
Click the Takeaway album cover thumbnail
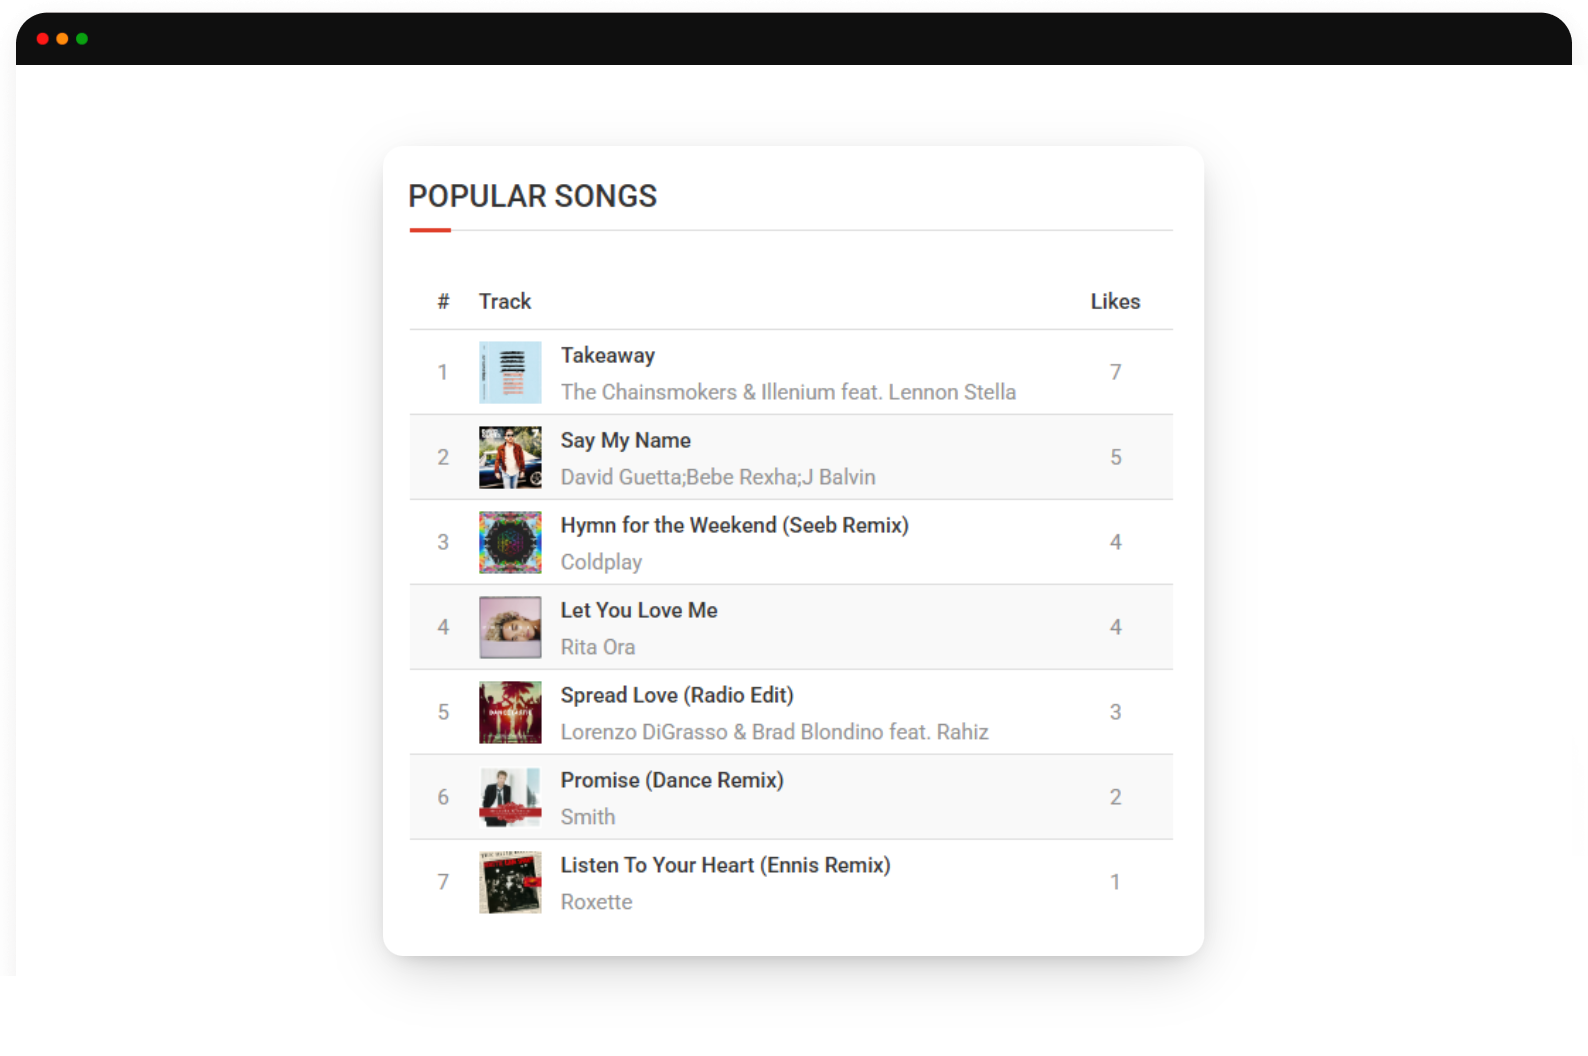(x=510, y=372)
